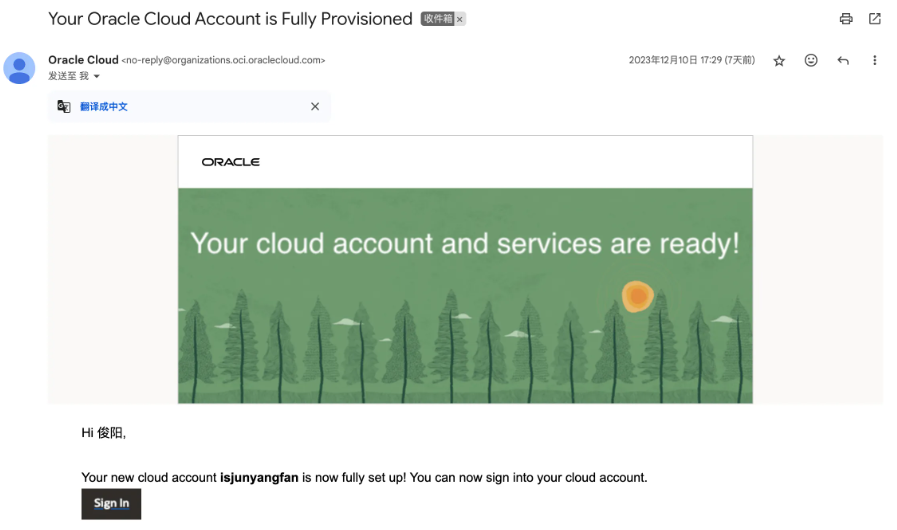
Task: Add an emoji reaction to the email
Action: tap(811, 61)
